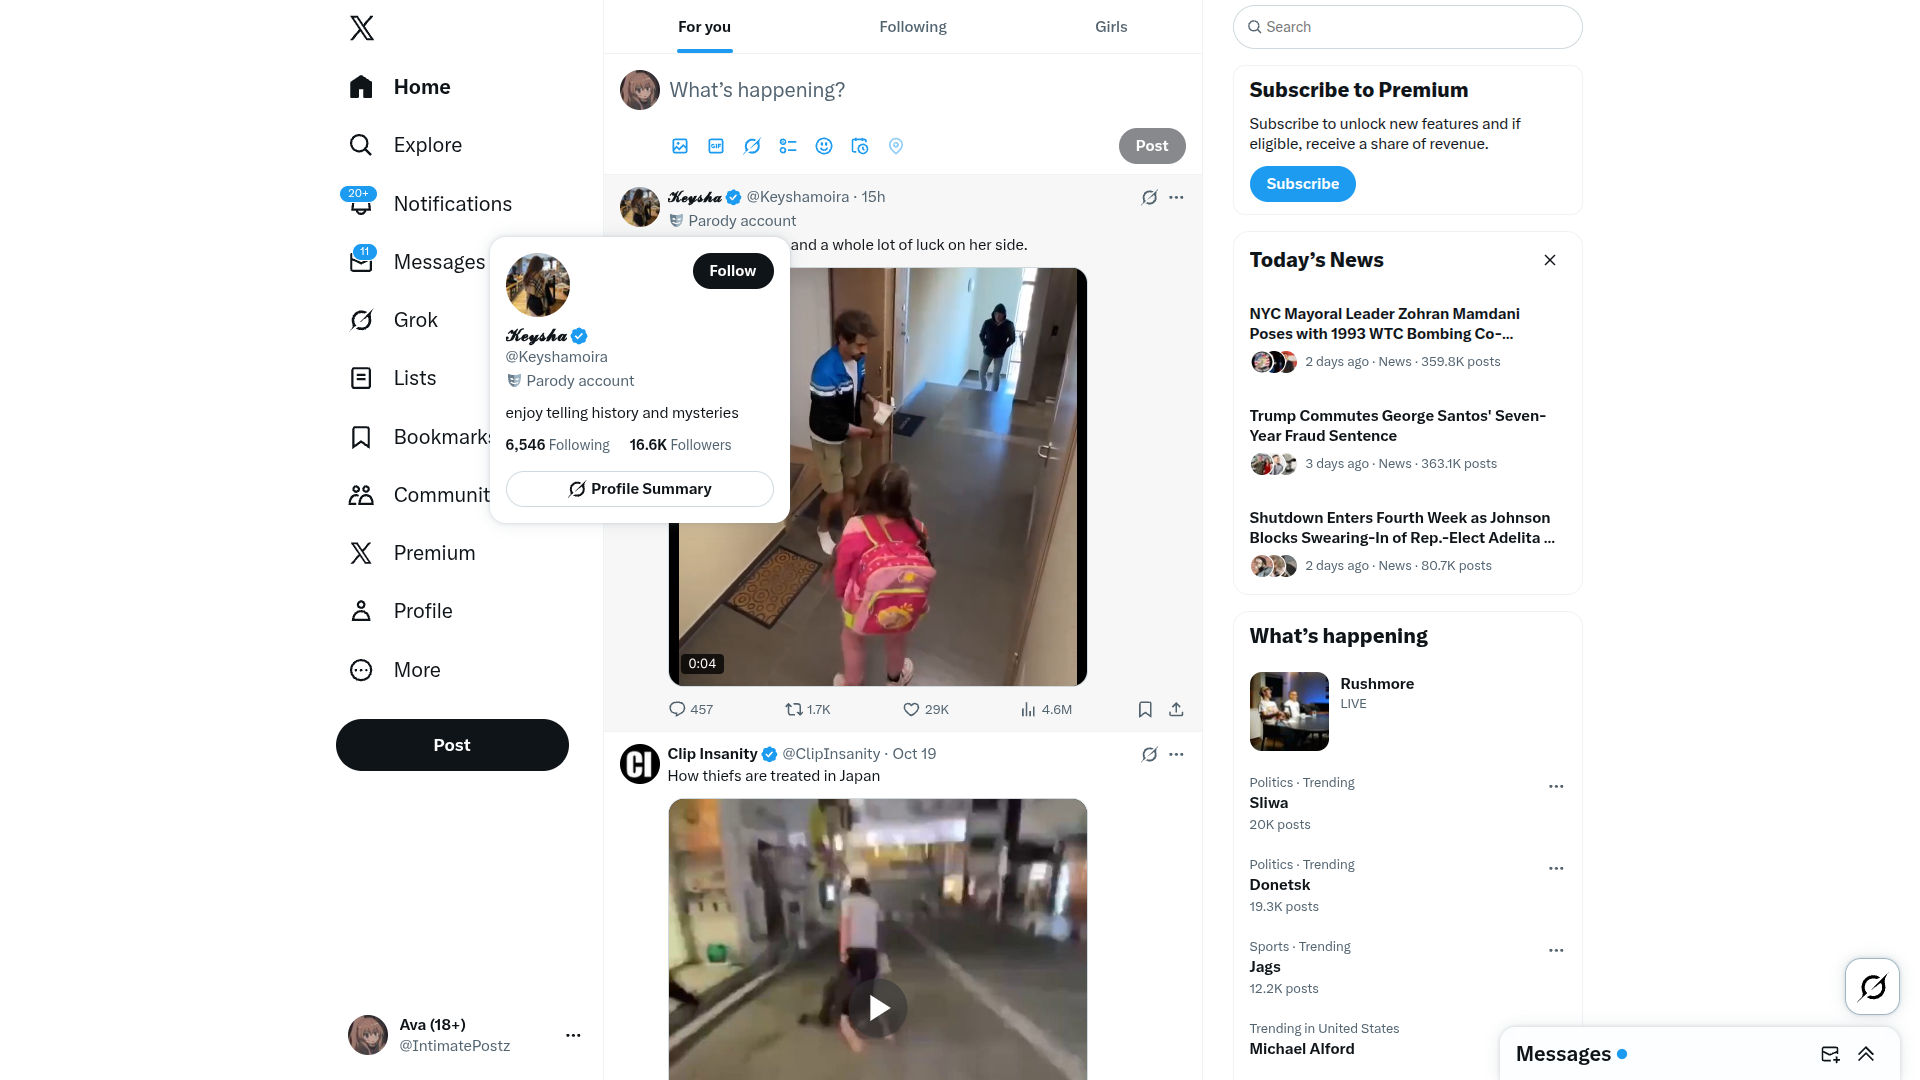Like the post with 29K likes
The height and width of the screenshot is (1080, 1920).
click(x=925, y=710)
